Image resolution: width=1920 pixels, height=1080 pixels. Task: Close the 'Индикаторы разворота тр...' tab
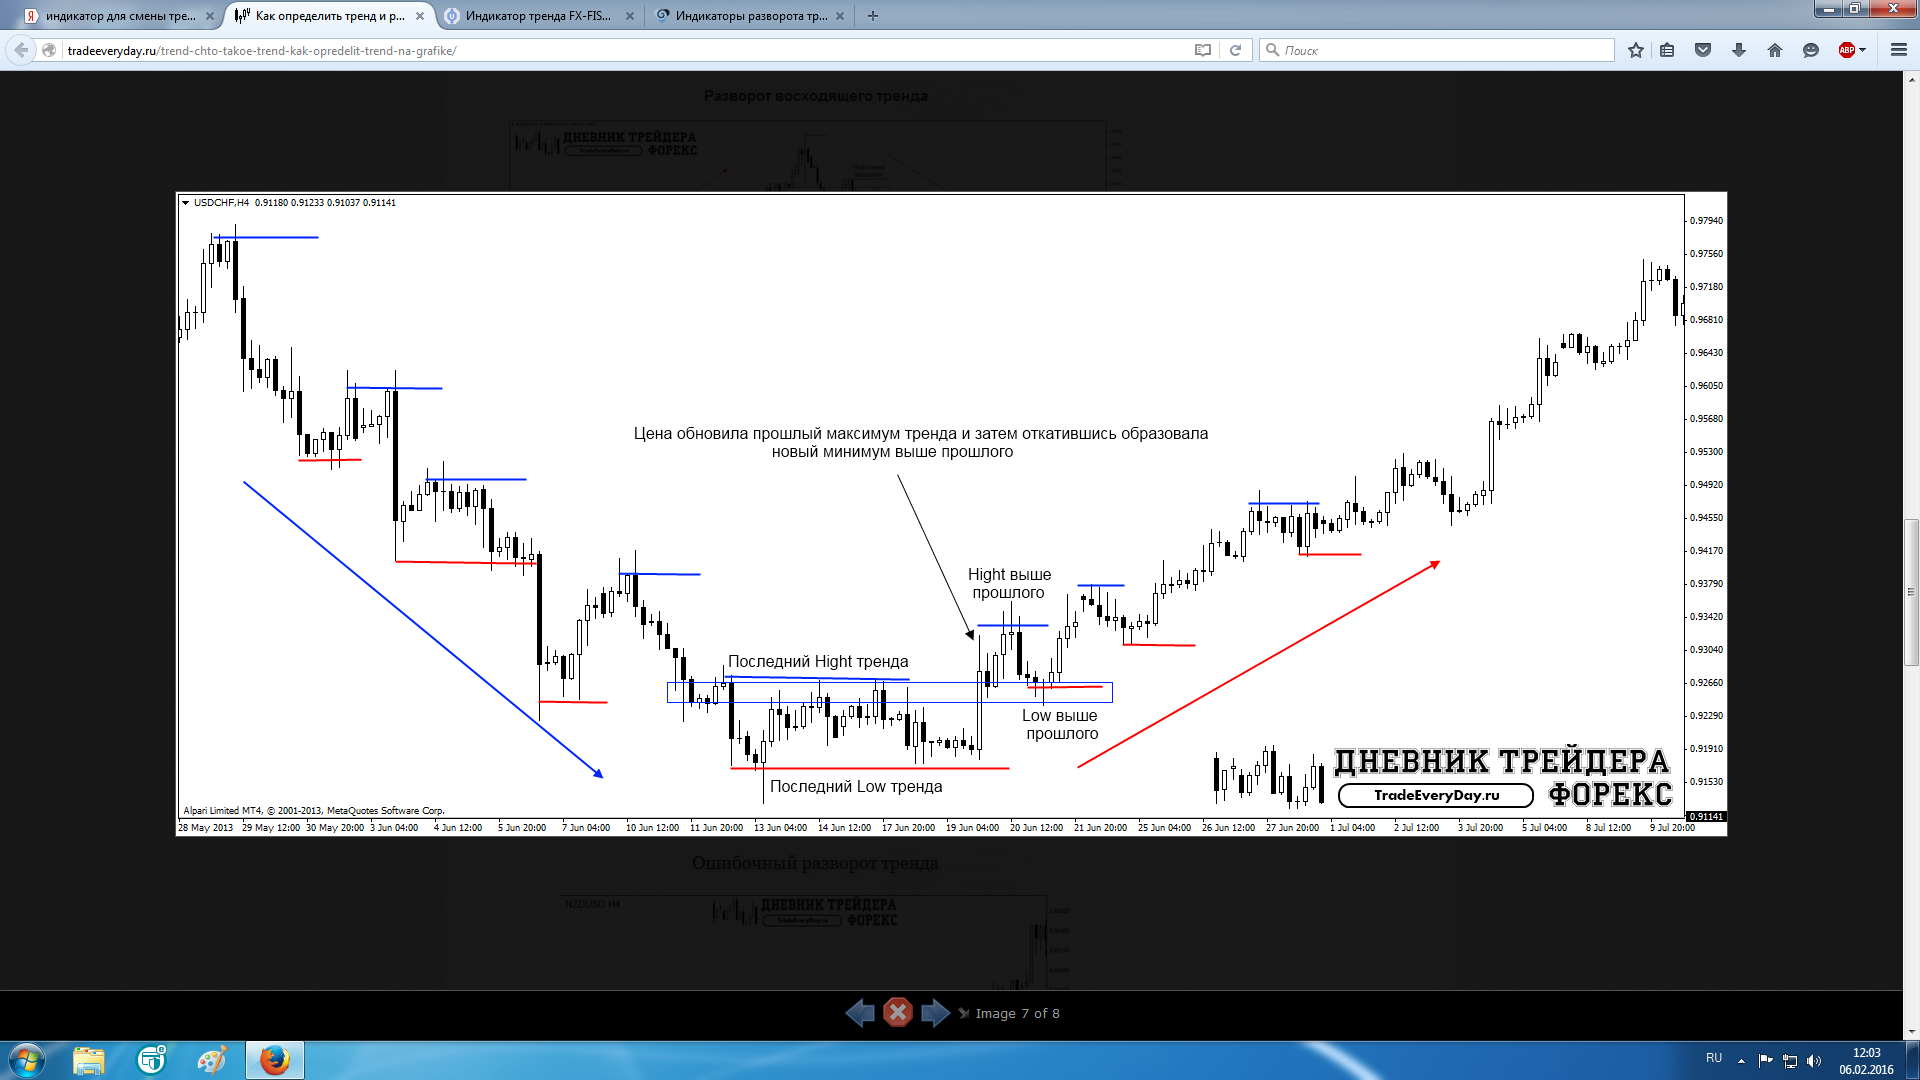tap(840, 16)
